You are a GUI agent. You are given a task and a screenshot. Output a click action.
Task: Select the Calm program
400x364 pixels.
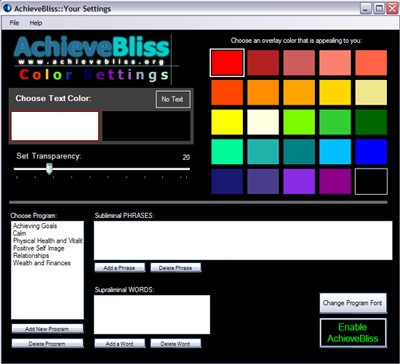pos(19,233)
